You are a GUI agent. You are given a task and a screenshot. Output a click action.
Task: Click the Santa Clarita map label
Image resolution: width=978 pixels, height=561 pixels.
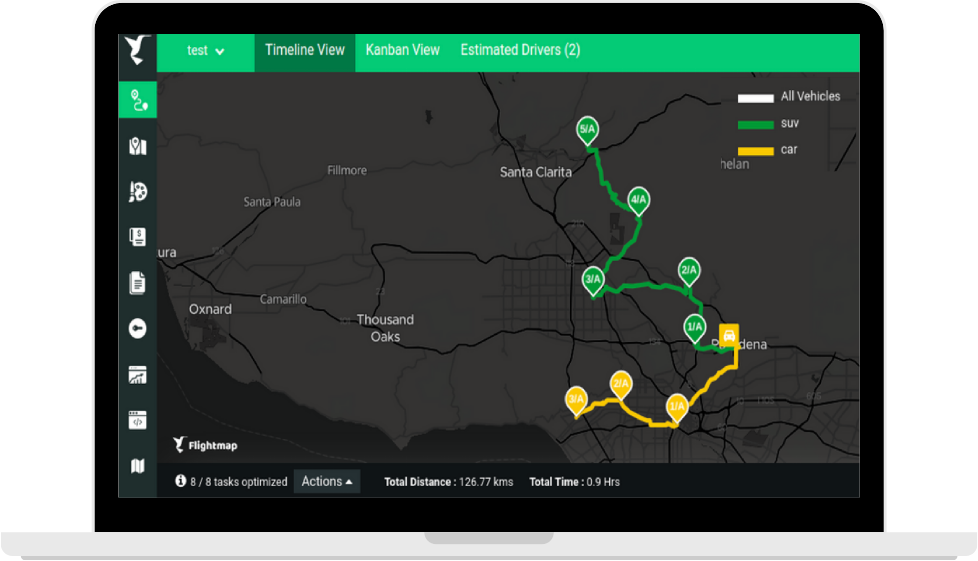(x=536, y=172)
